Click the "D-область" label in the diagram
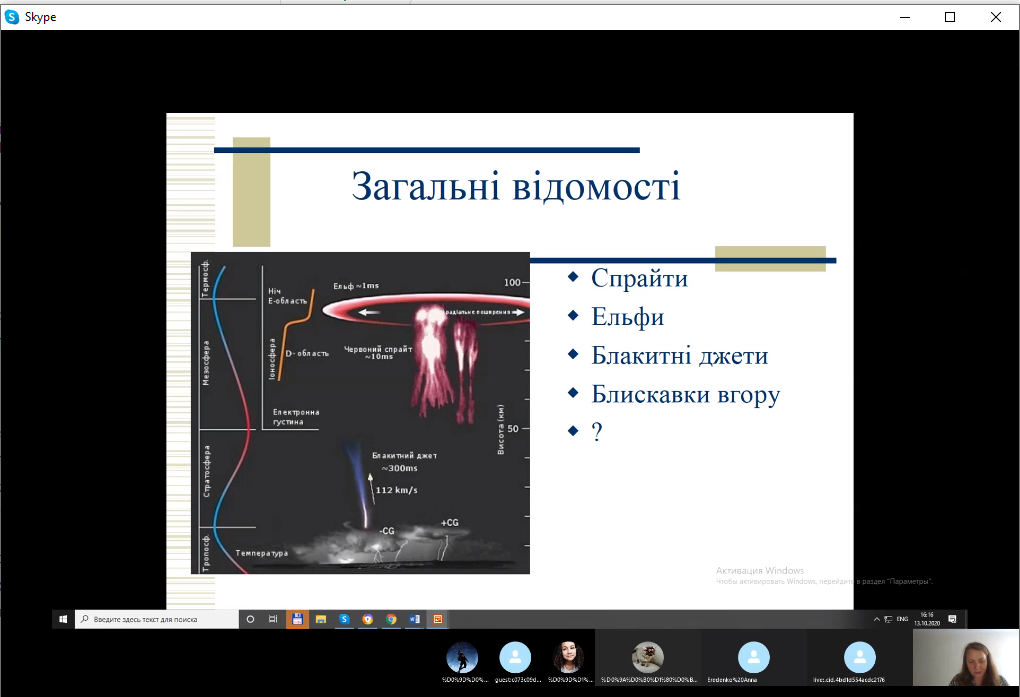Image resolution: width=1020 pixels, height=697 pixels. pos(307,353)
